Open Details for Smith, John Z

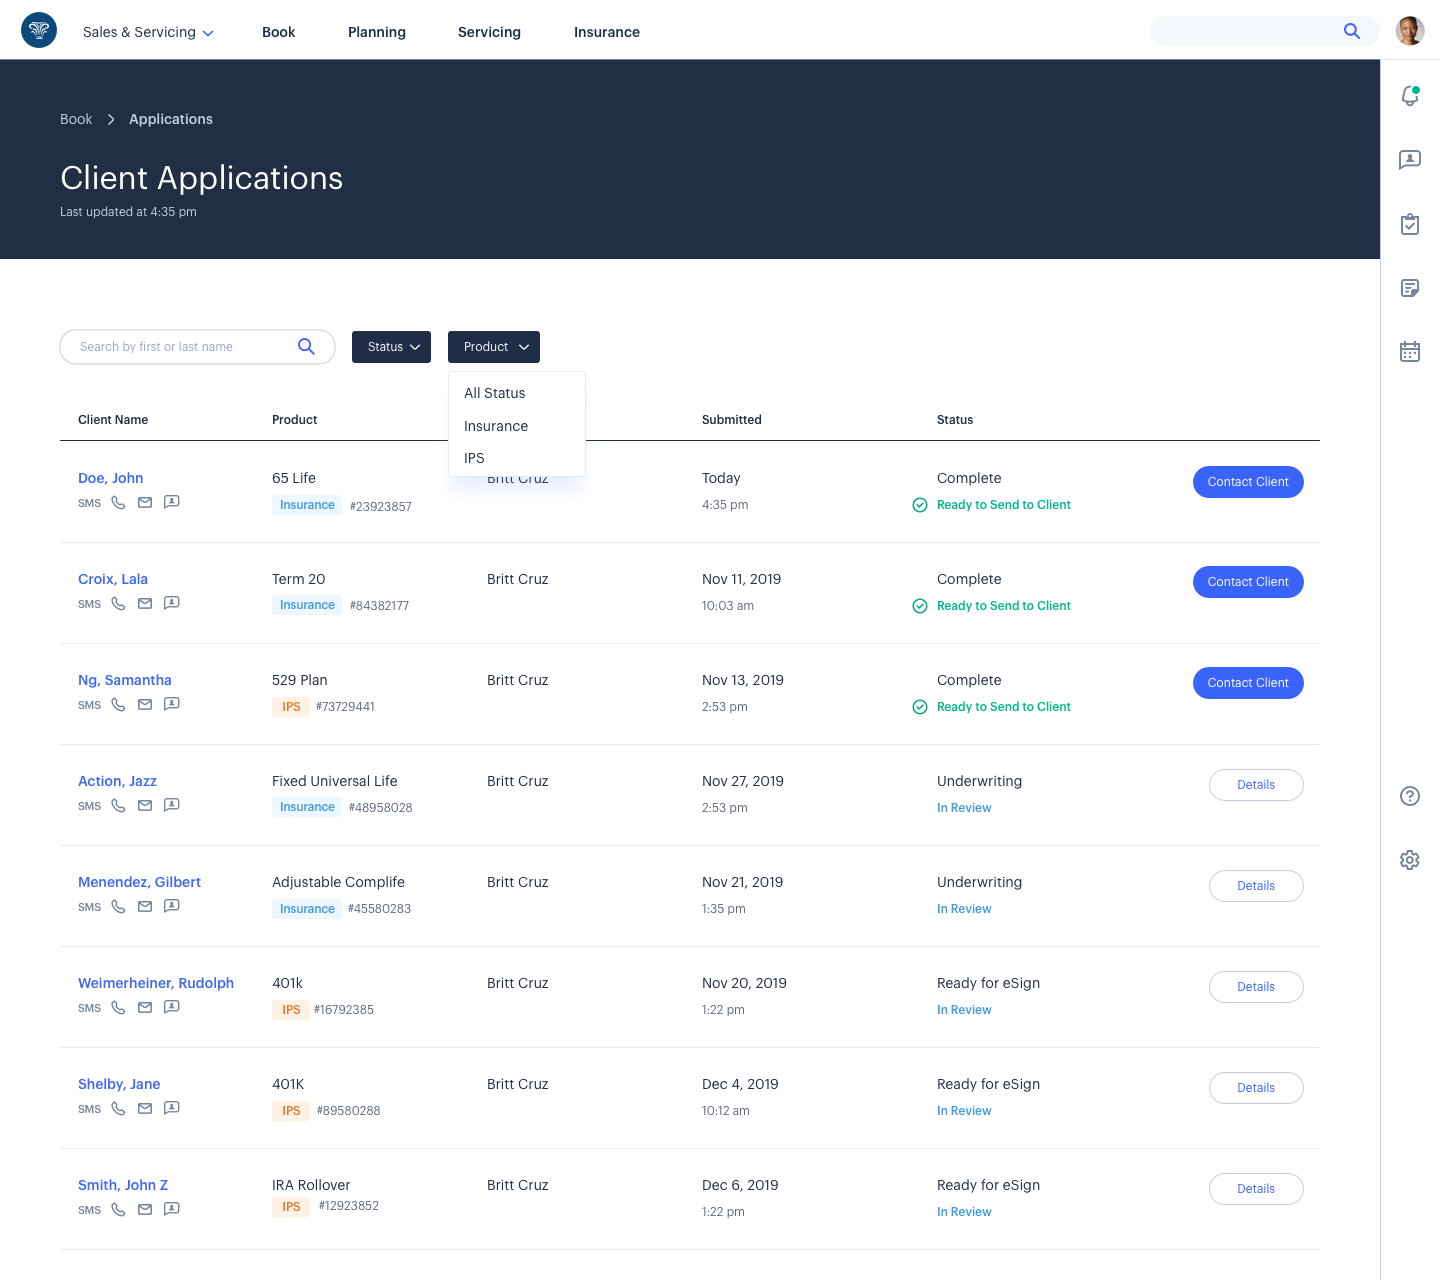tap(1256, 1189)
